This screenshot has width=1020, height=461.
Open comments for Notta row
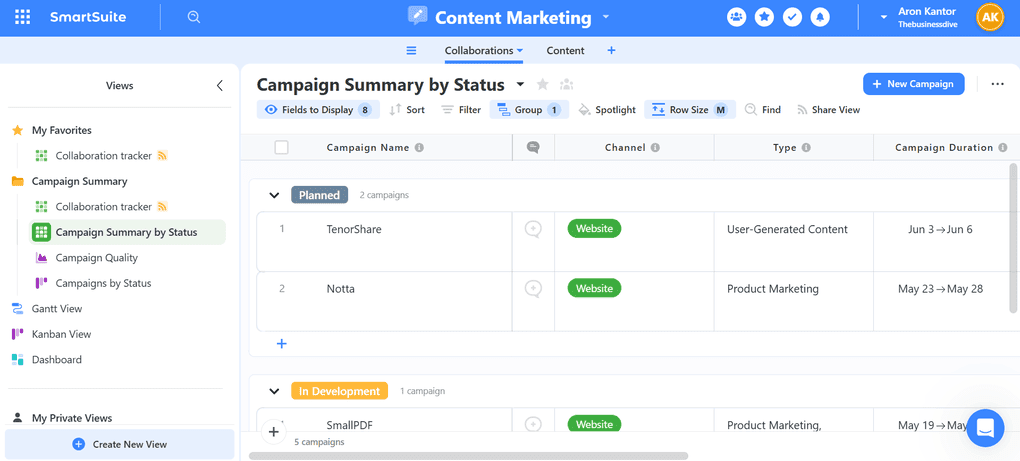pos(533,289)
